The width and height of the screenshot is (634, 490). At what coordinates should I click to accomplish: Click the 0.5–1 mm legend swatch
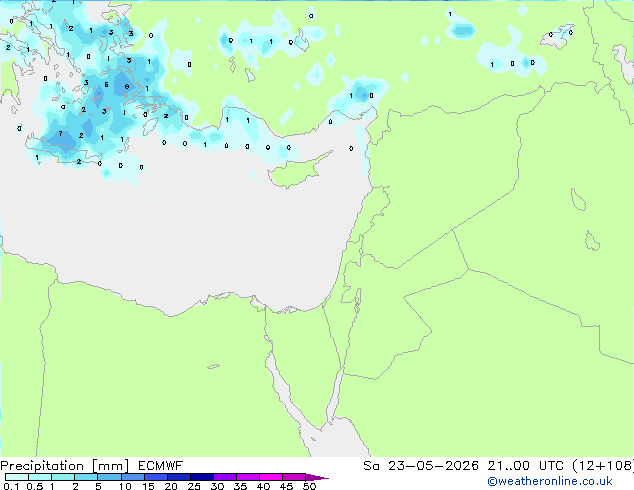pos(40,477)
